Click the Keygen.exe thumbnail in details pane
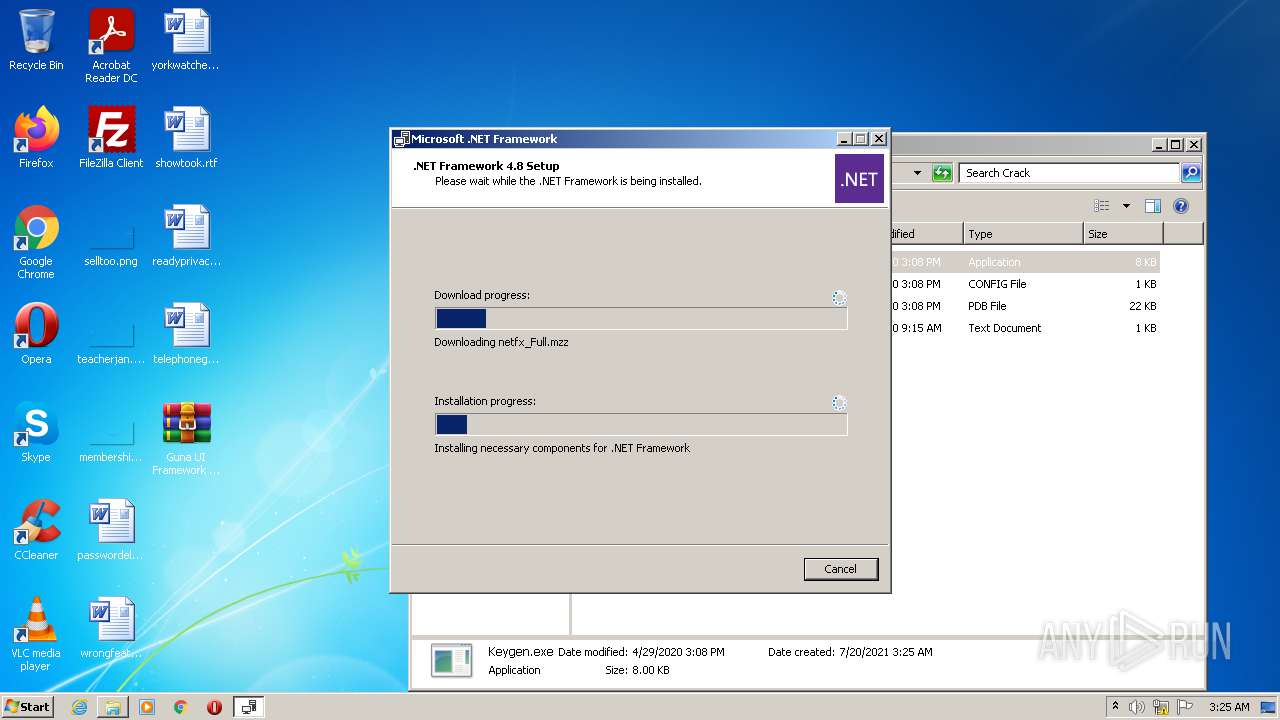The image size is (1280, 720). coord(451,660)
